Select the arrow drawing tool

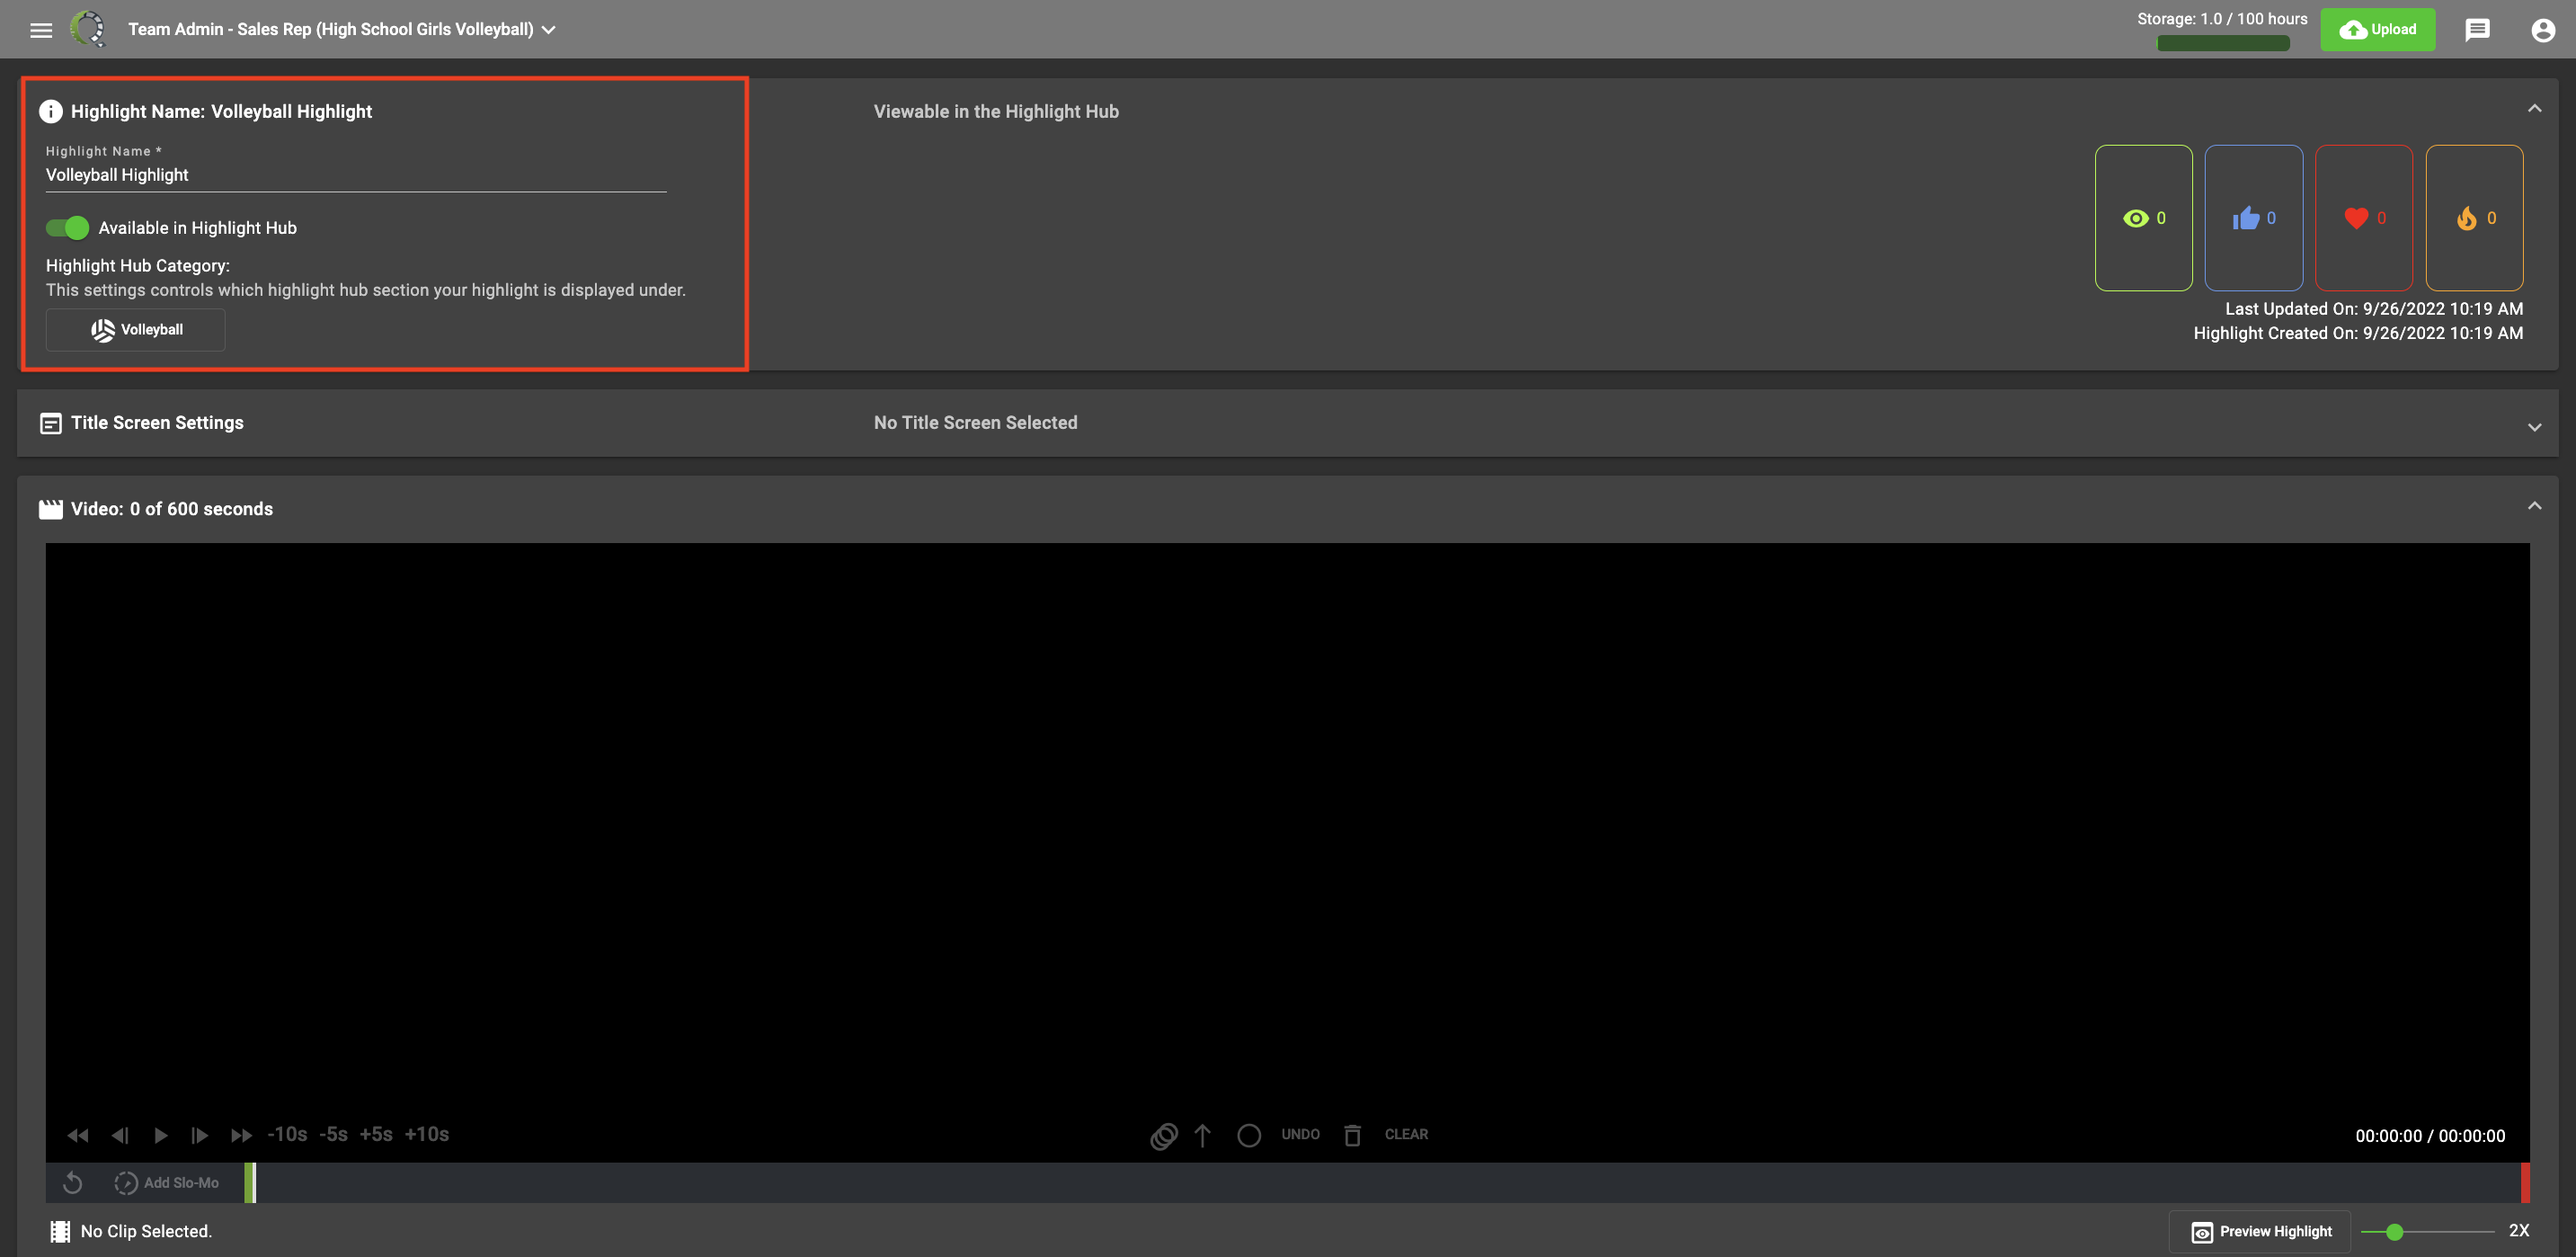(x=1202, y=1135)
